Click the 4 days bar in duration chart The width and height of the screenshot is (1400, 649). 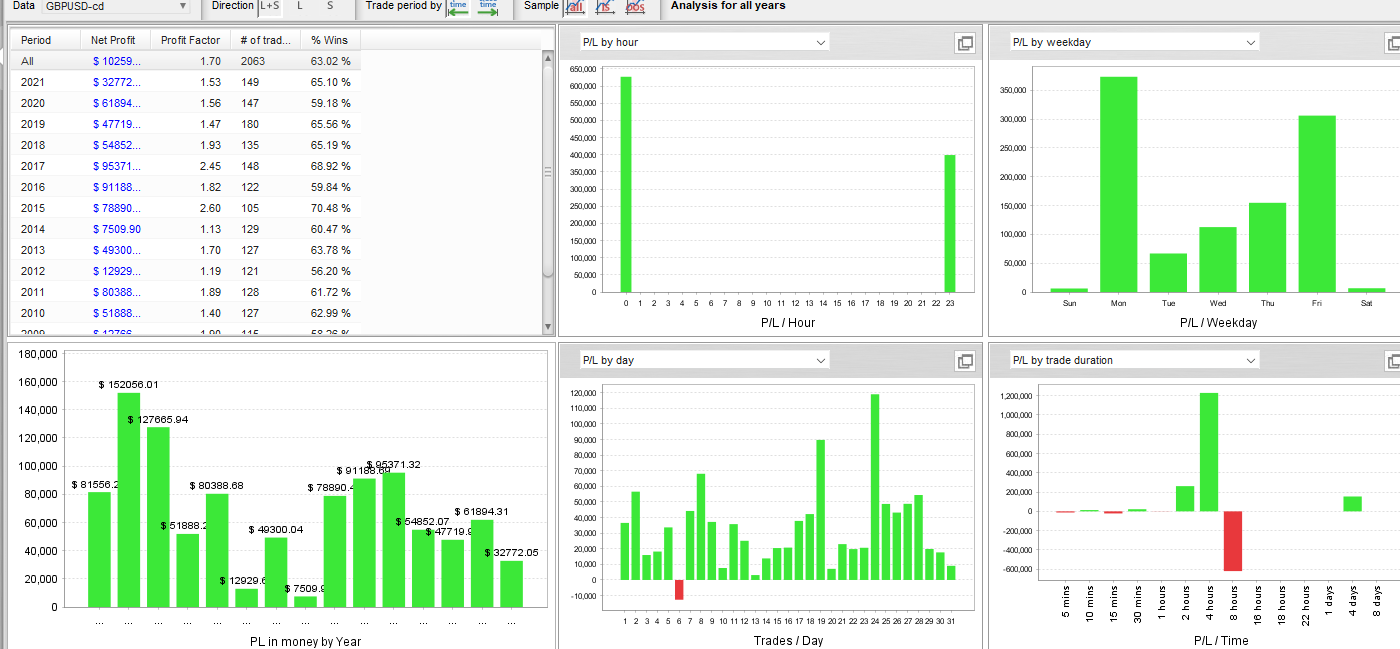coord(1352,504)
